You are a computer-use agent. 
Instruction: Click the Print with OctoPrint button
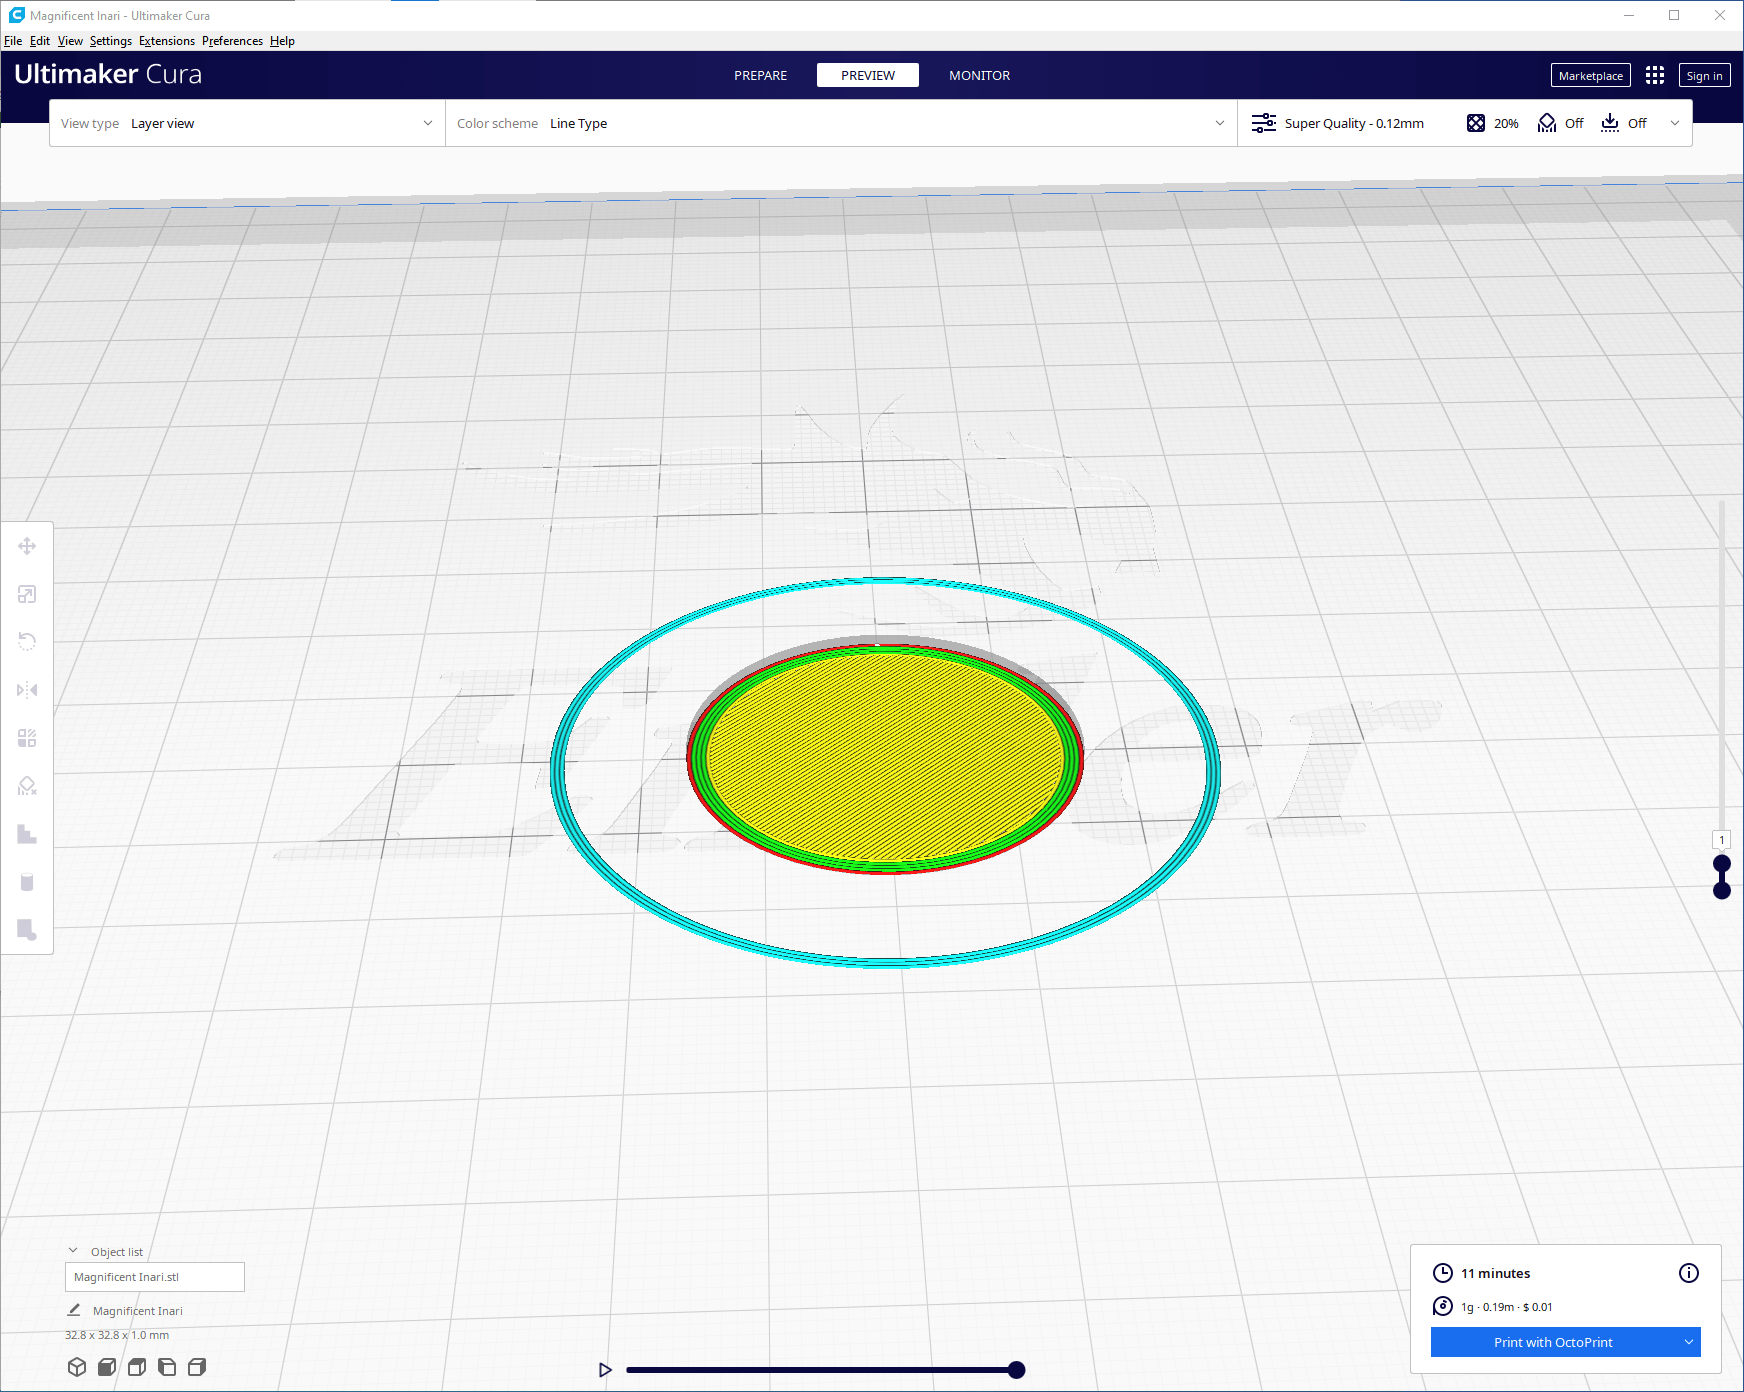coord(1552,1342)
